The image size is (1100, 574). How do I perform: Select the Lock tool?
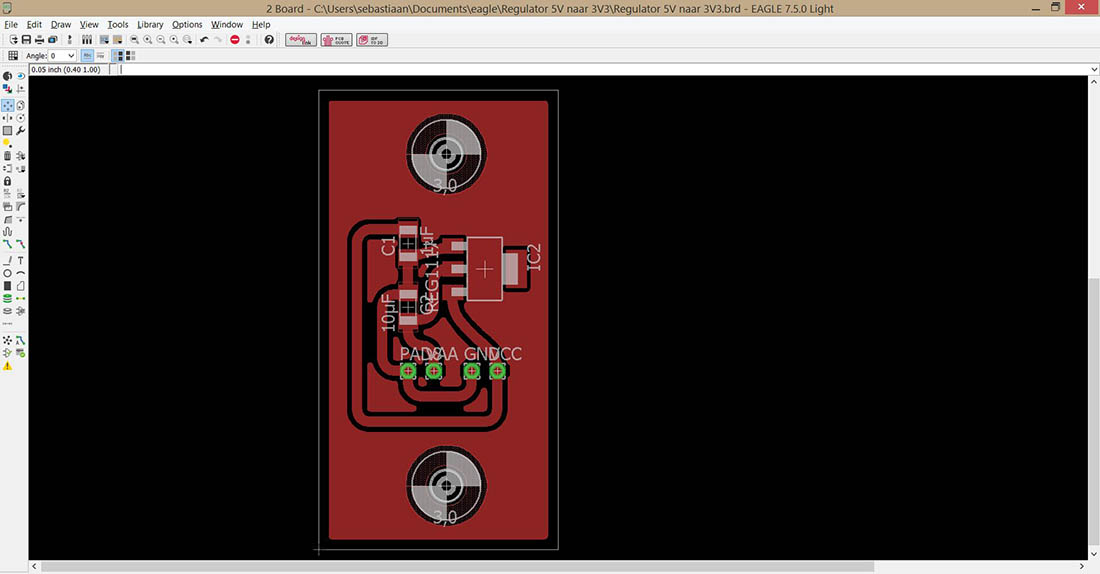[x=7, y=181]
